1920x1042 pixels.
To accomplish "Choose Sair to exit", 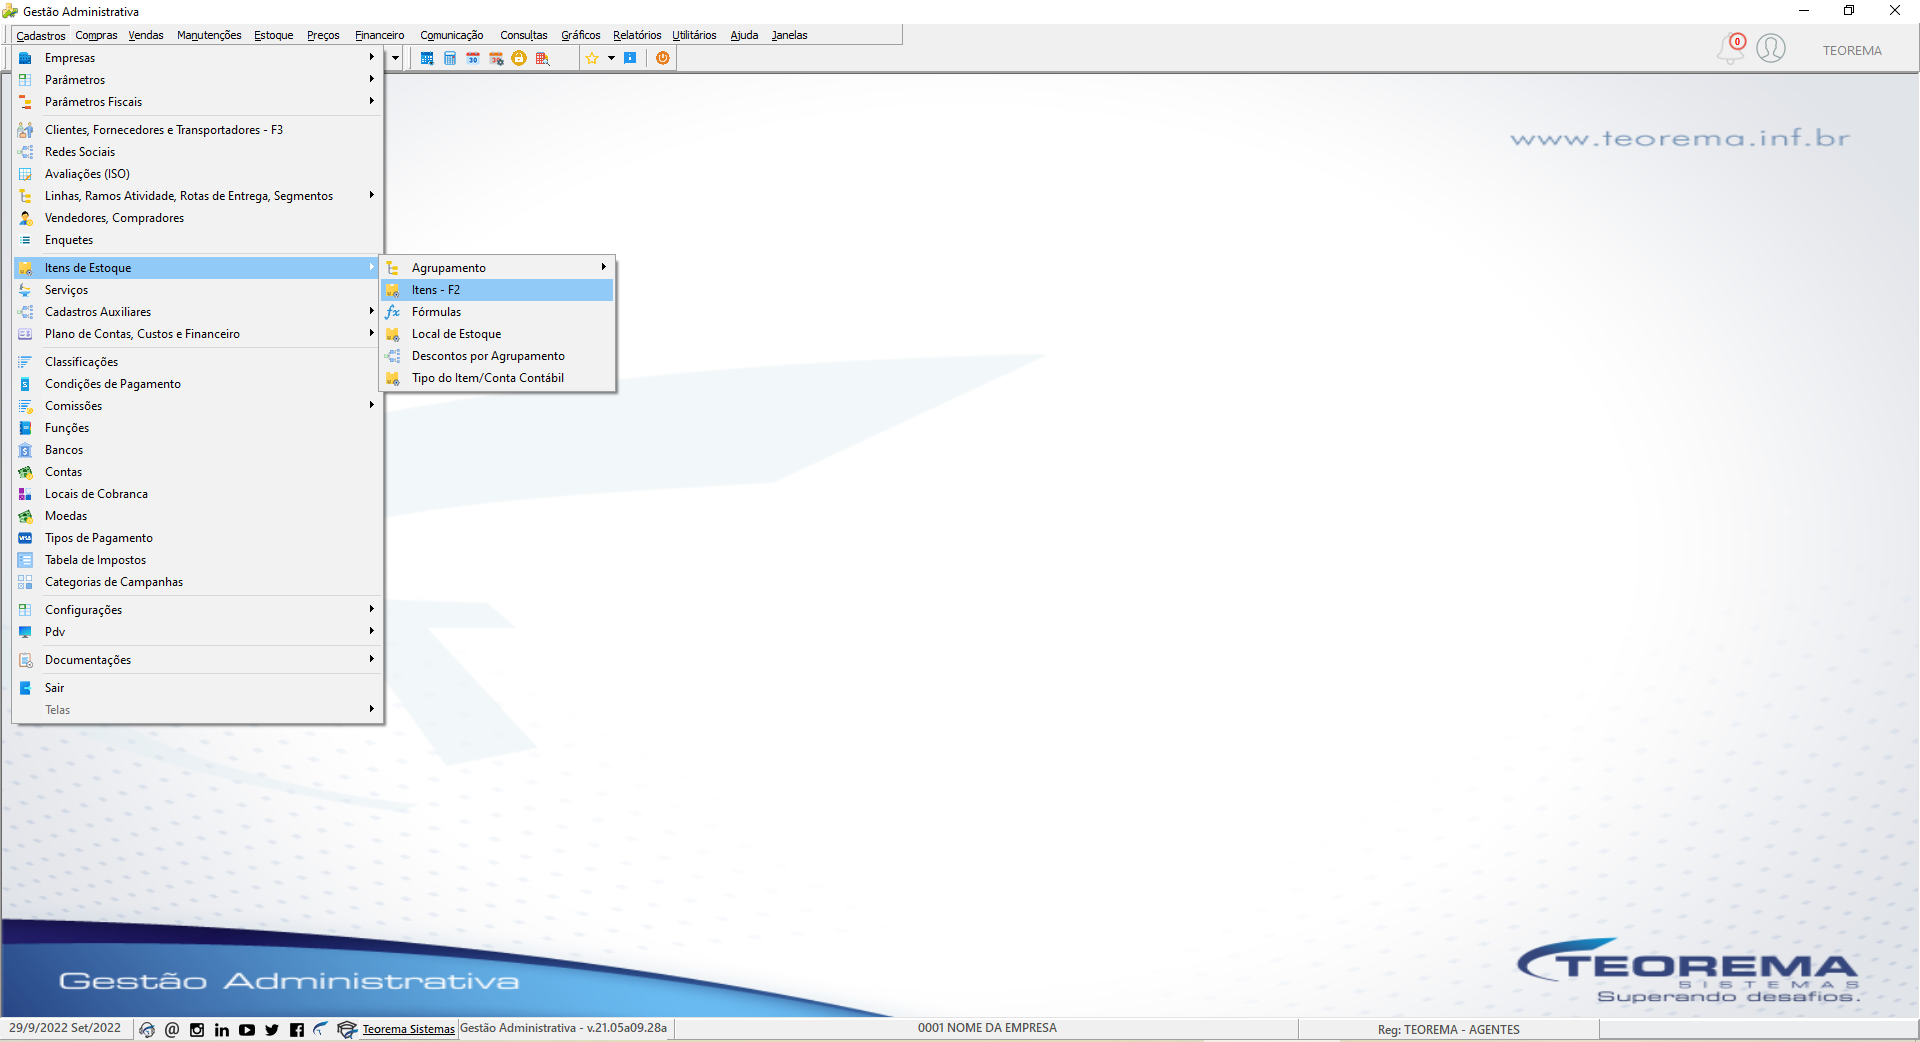I will [x=198, y=688].
